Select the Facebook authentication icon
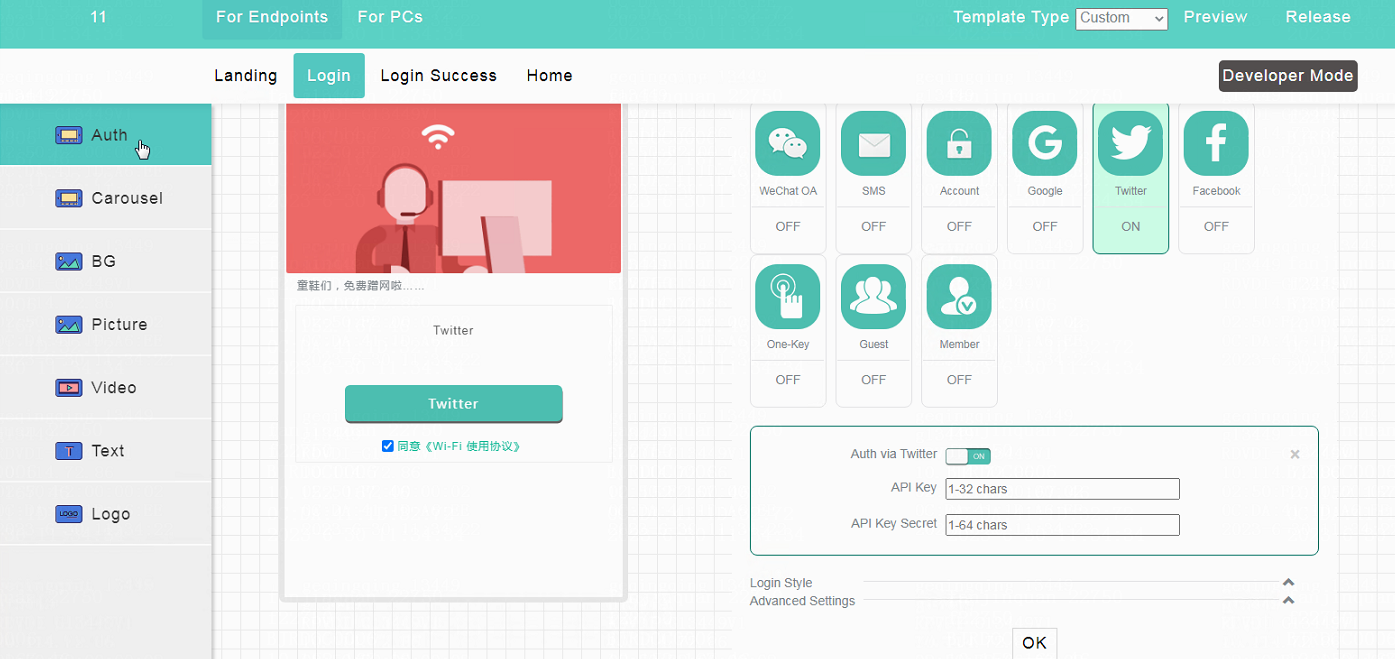 tap(1216, 143)
